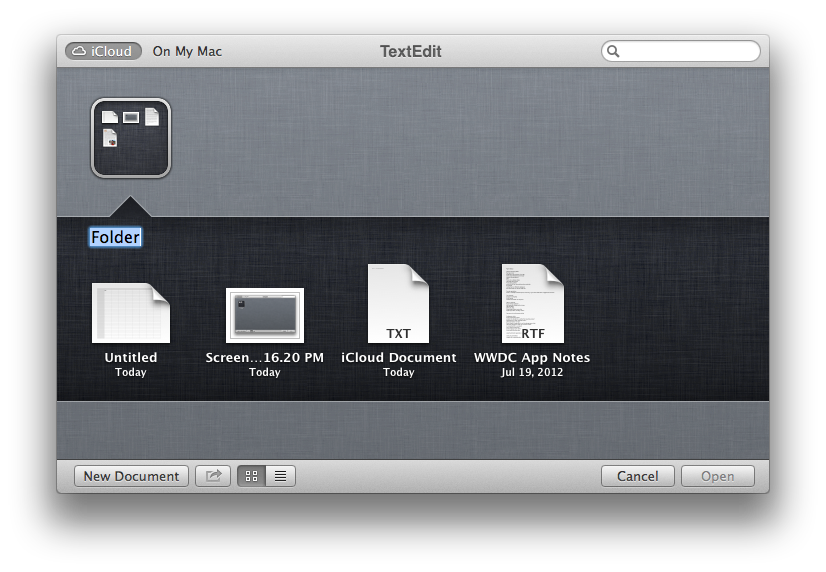Click the Screen...16.20 PM file name
Screen dimensions: 826x572
tap(264, 357)
